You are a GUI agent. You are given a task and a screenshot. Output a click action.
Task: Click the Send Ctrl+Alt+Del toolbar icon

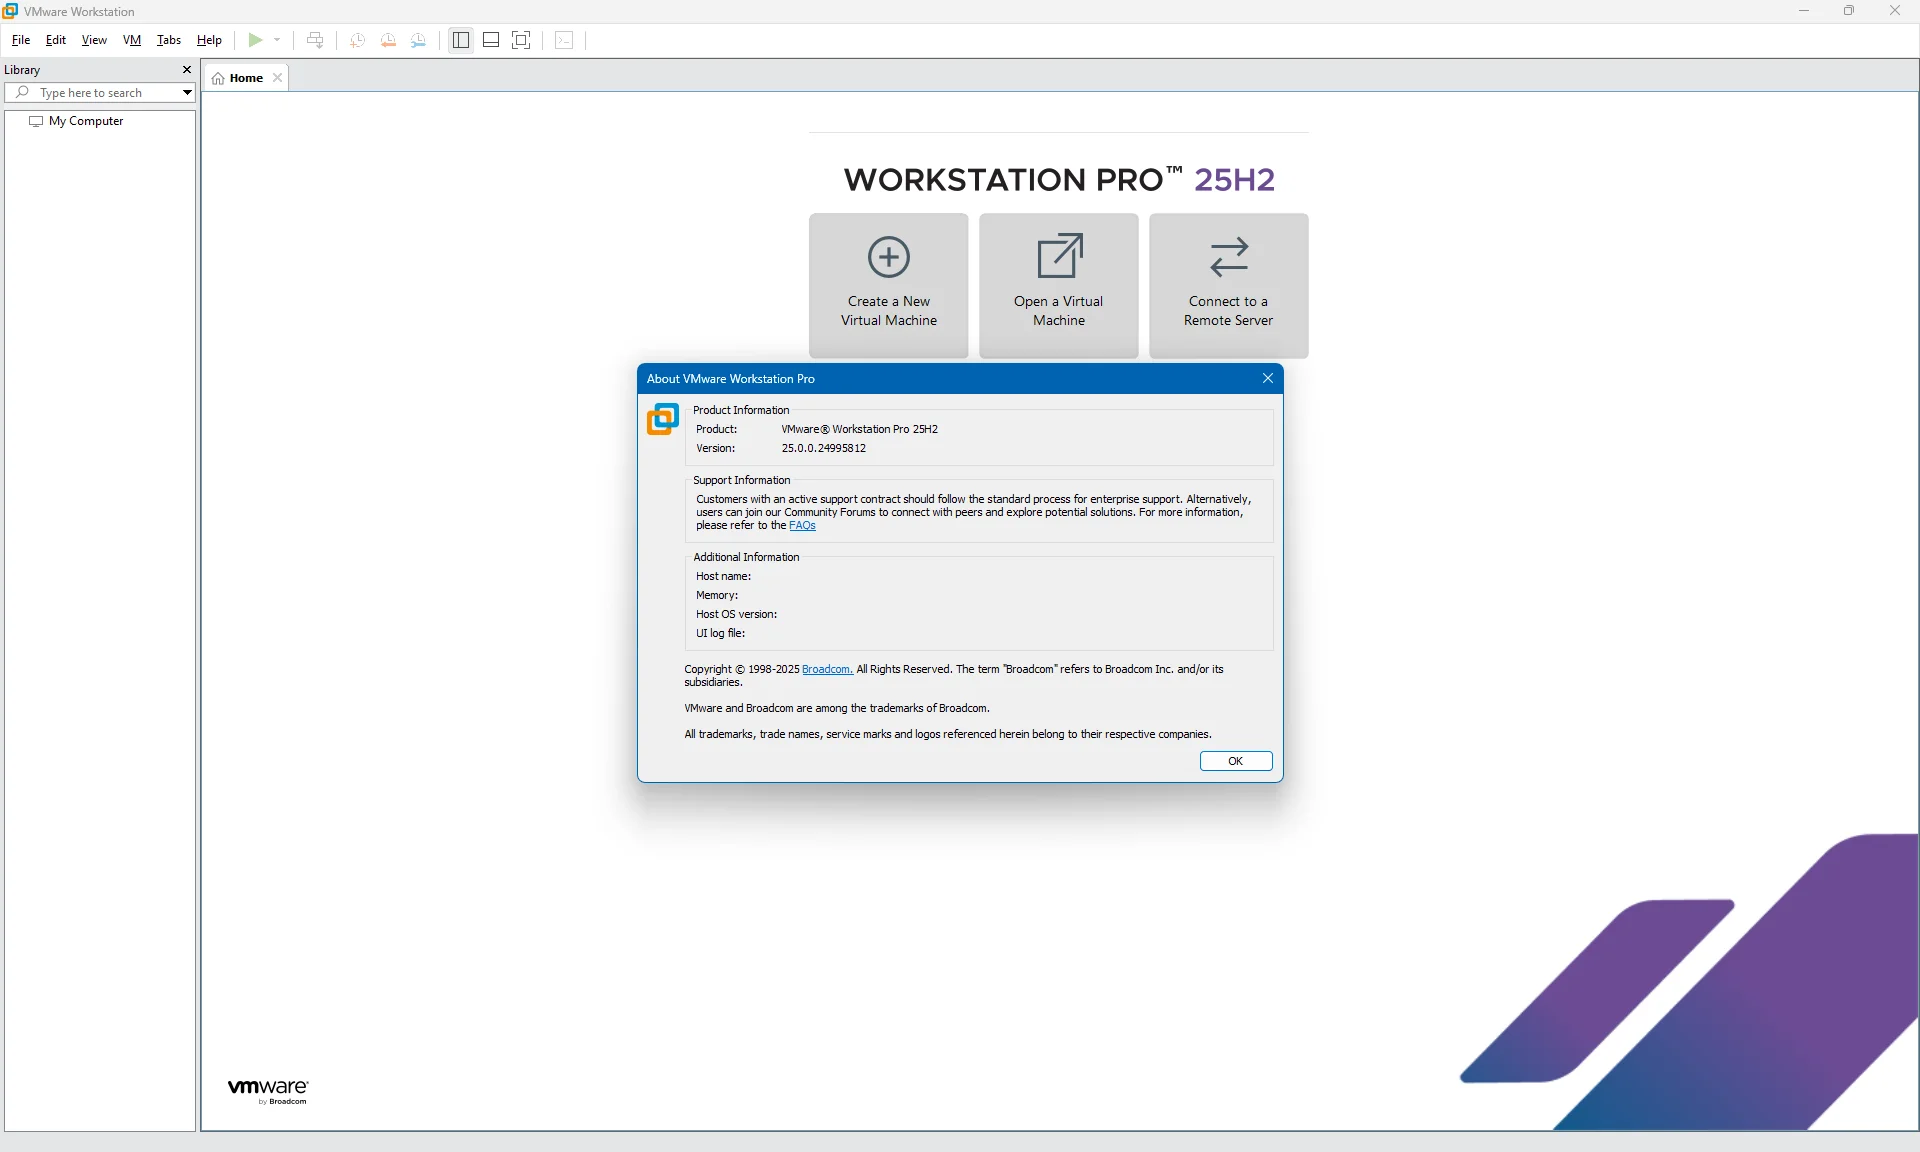[x=315, y=40]
